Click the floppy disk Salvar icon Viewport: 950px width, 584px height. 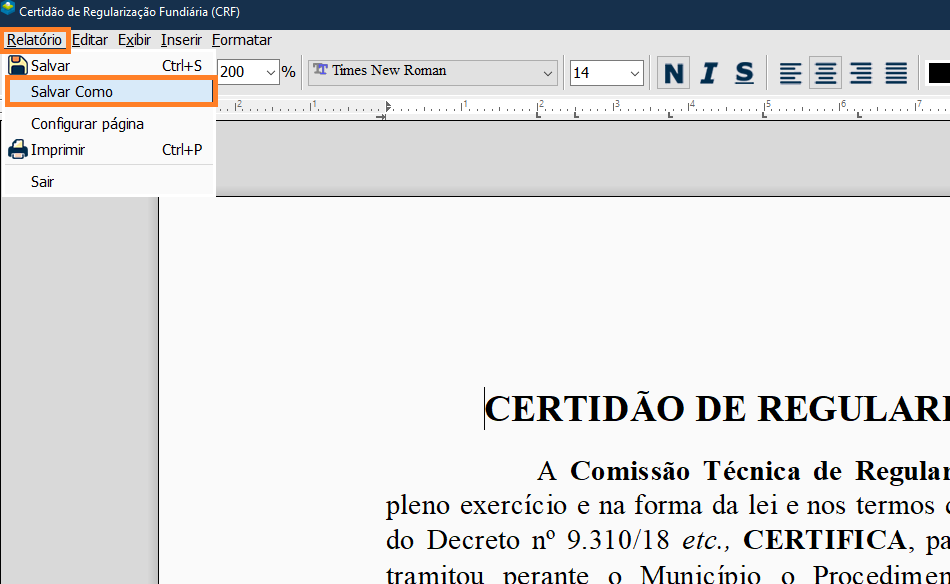click(18, 66)
